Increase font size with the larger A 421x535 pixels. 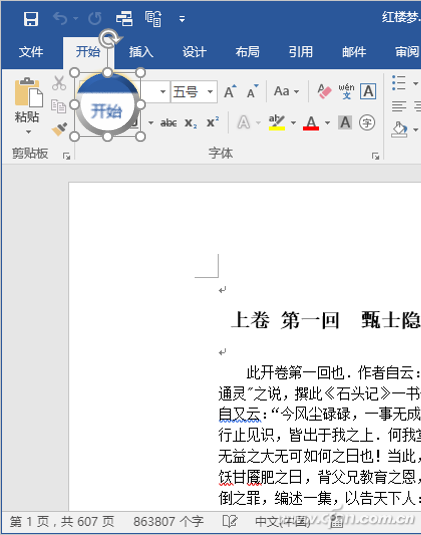(x=230, y=91)
